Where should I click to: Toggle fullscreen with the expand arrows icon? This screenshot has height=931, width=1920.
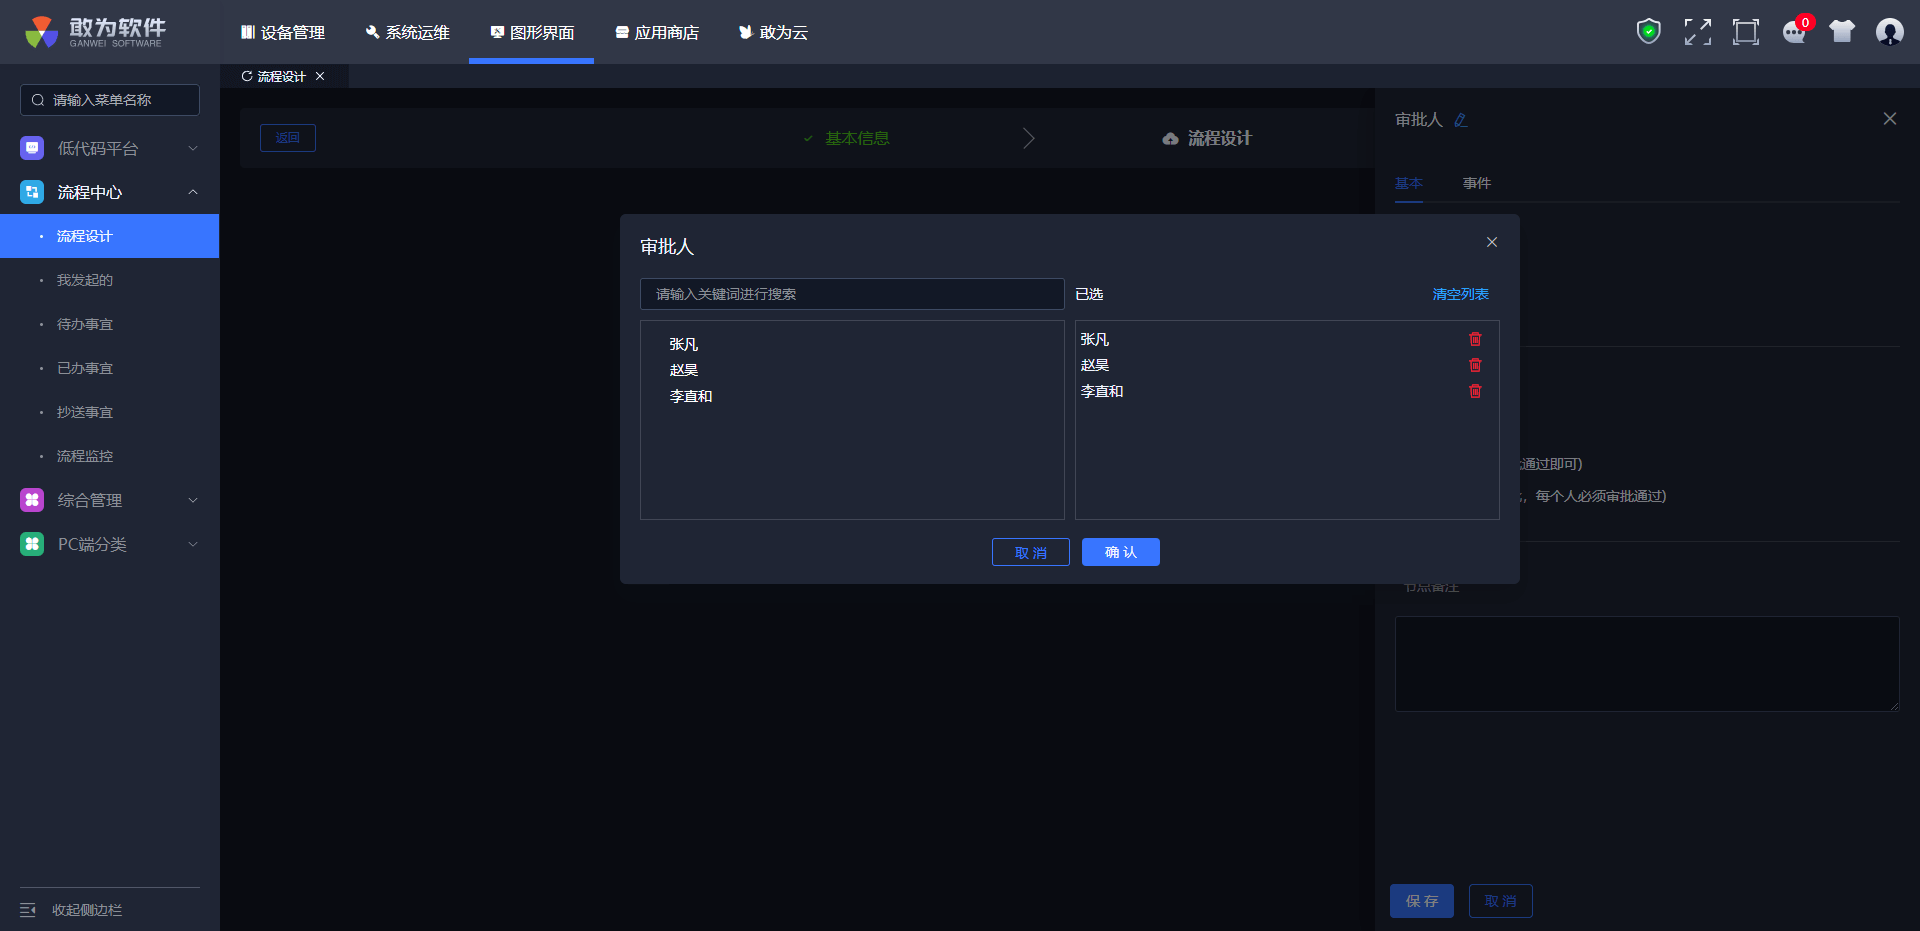1697,32
